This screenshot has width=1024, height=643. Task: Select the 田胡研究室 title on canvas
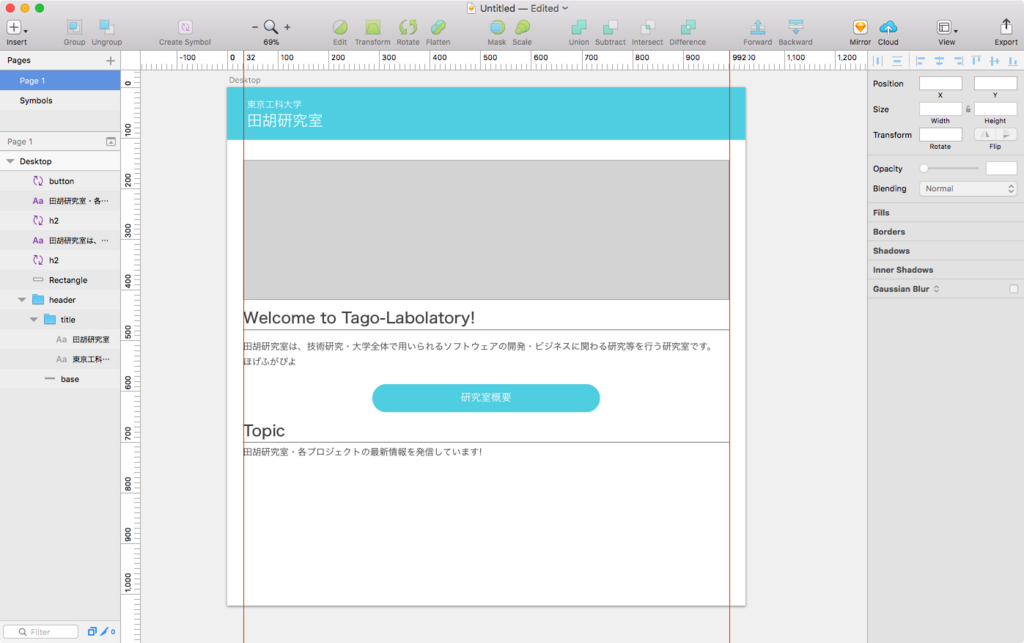coord(285,121)
